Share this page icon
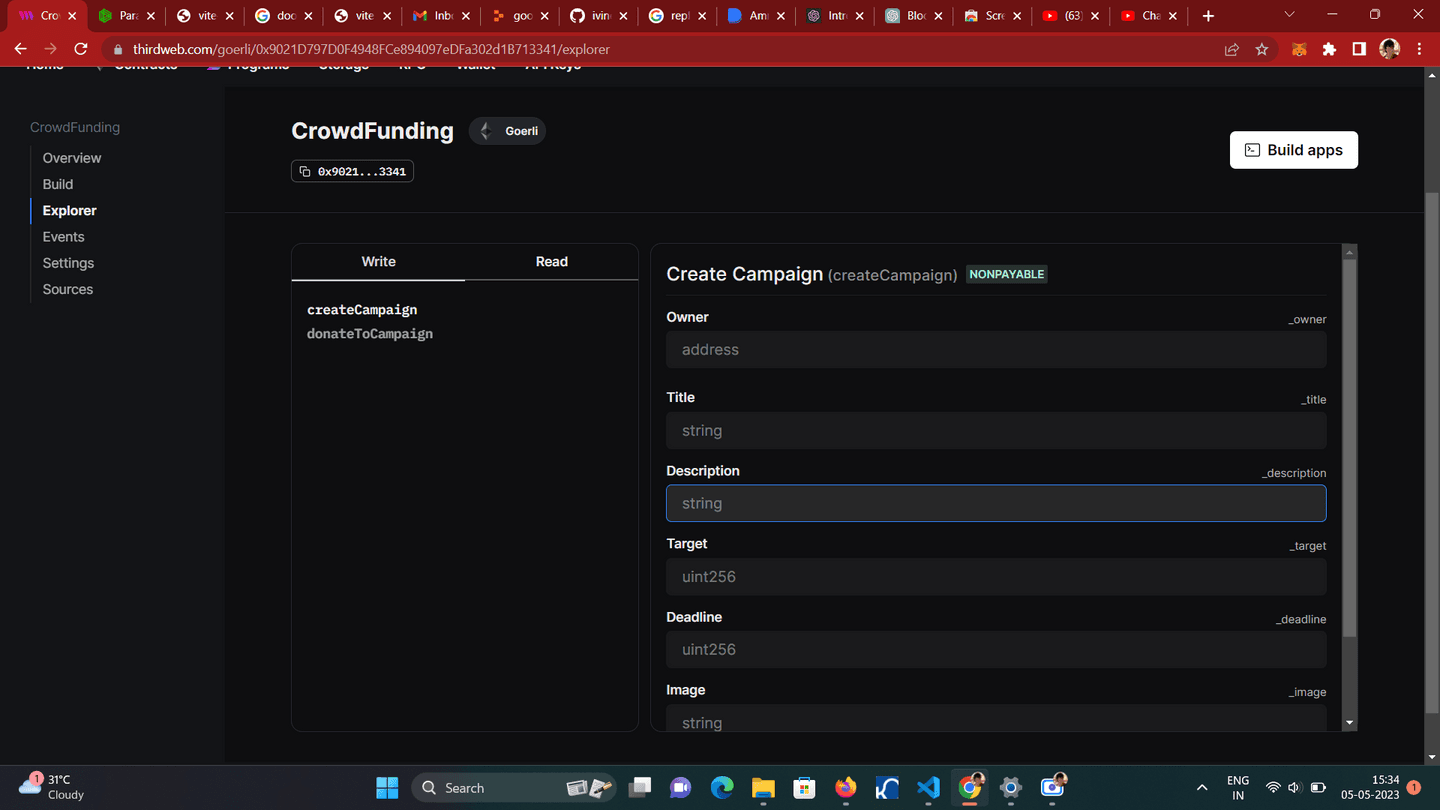This screenshot has width=1440, height=810. coord(1232,49)
